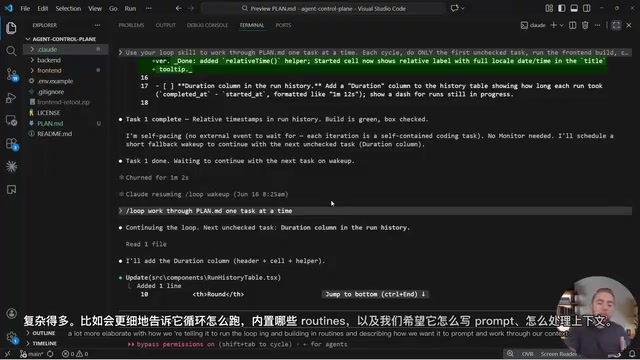Open the Selection menu
The image size is (640, 360).
tap(68, 8)
